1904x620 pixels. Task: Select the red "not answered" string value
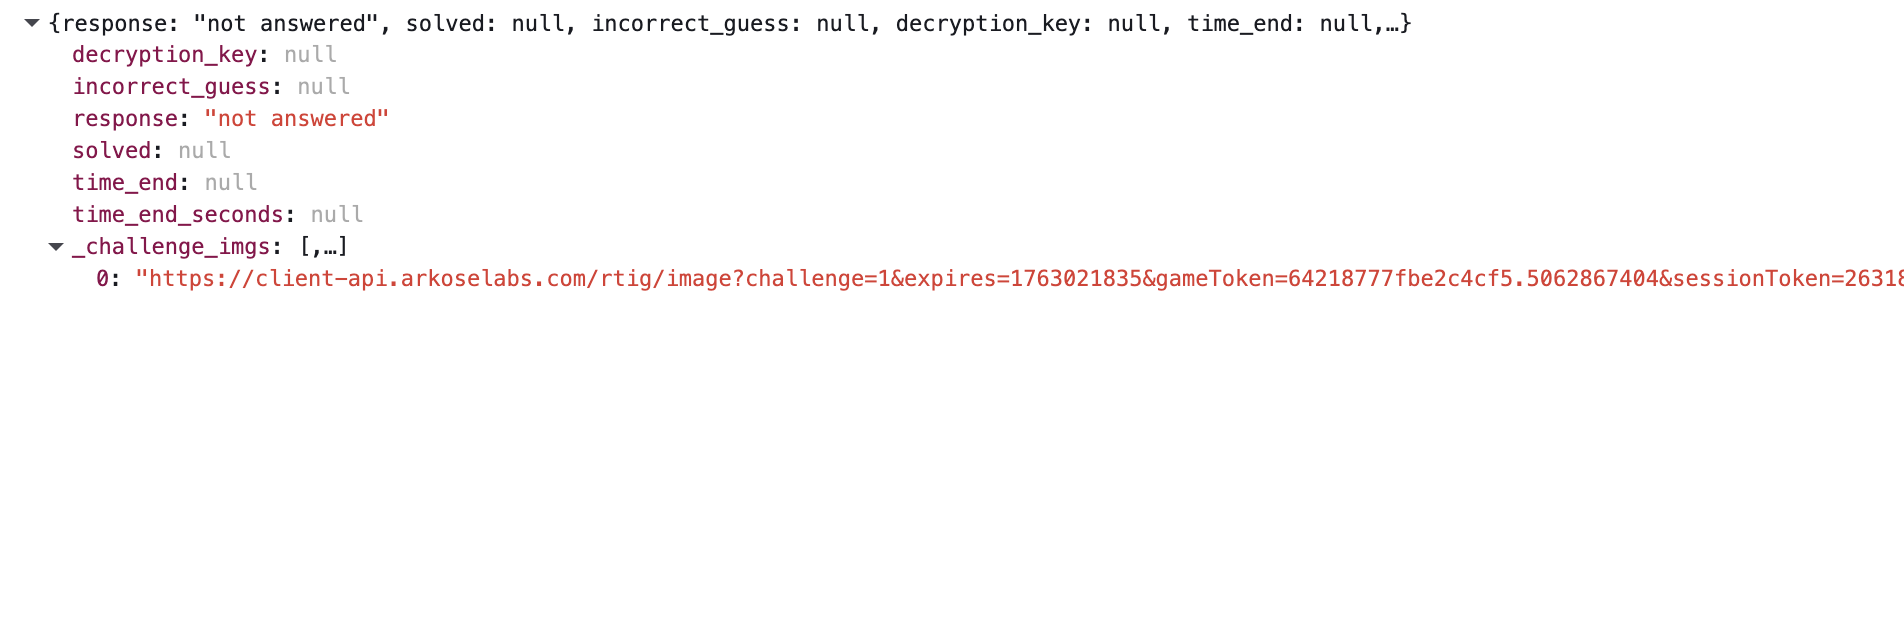coord(296,119)
